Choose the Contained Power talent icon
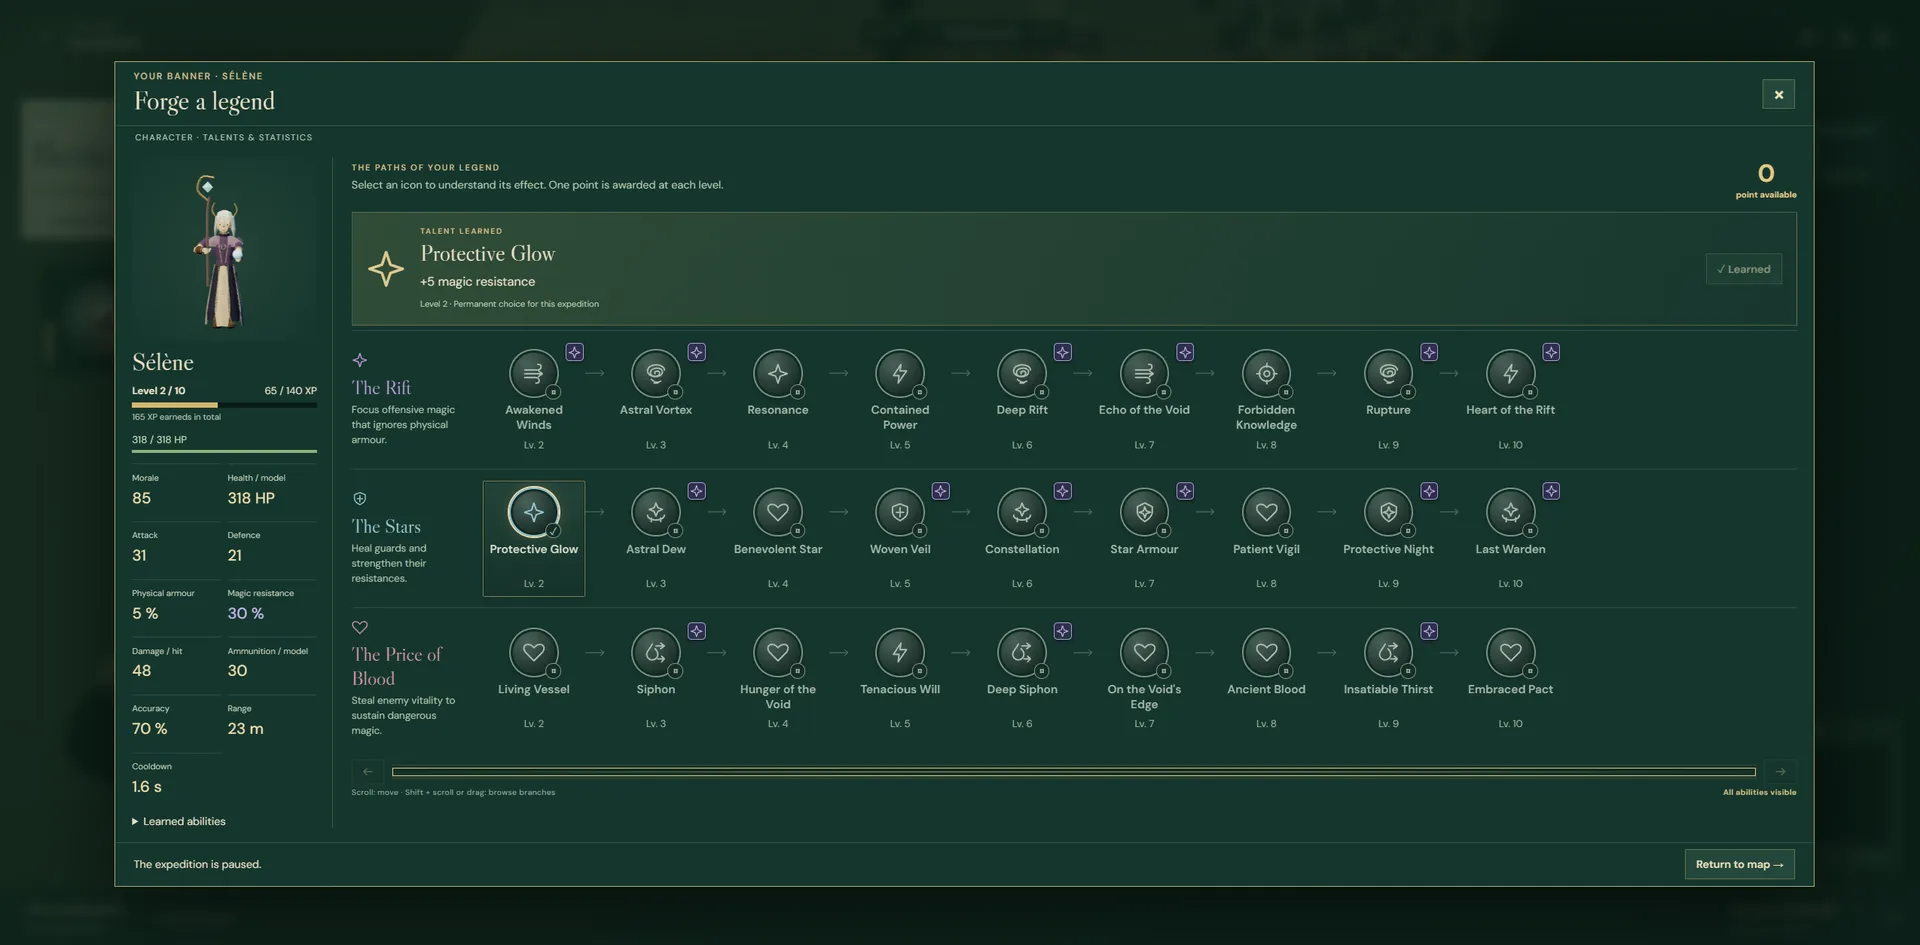The width and height of the screenshot is (1920, 945). point(899,374)
